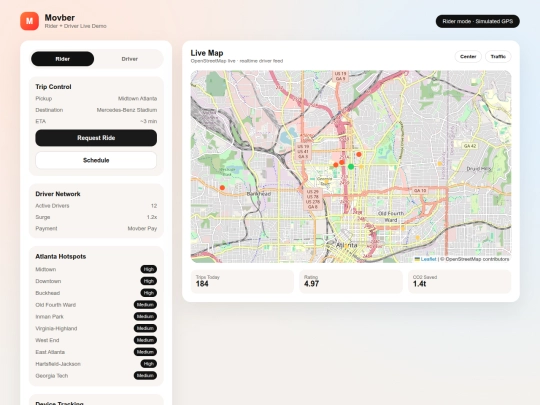
Task: Click the East Atlanta Medium badge
Action: (145, 352)
